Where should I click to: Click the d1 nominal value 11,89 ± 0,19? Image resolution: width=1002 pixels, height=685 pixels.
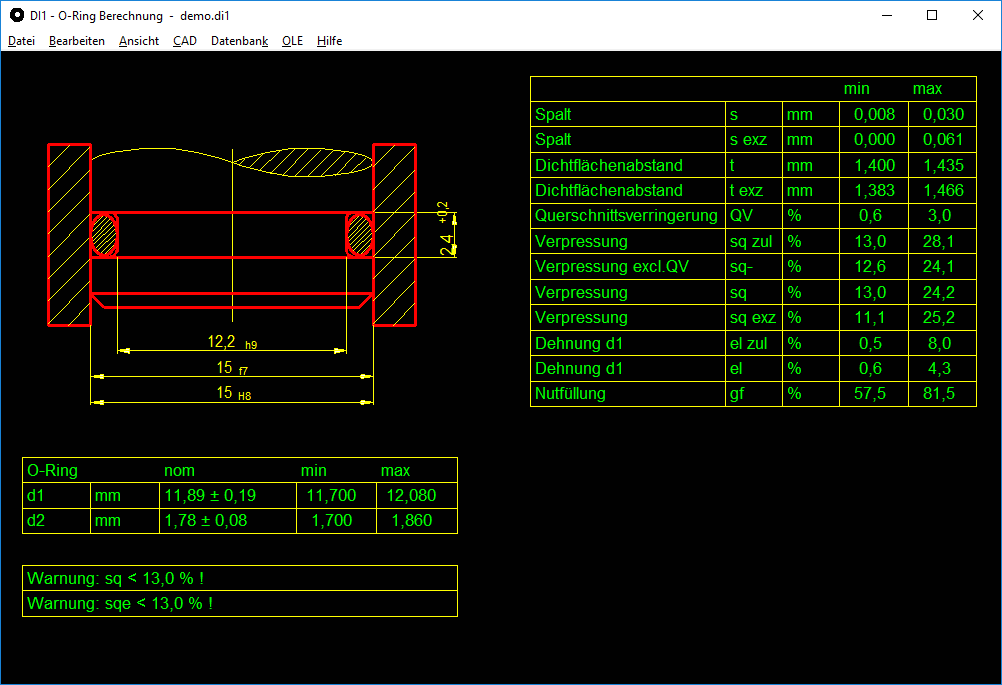(x=209, y=496)
